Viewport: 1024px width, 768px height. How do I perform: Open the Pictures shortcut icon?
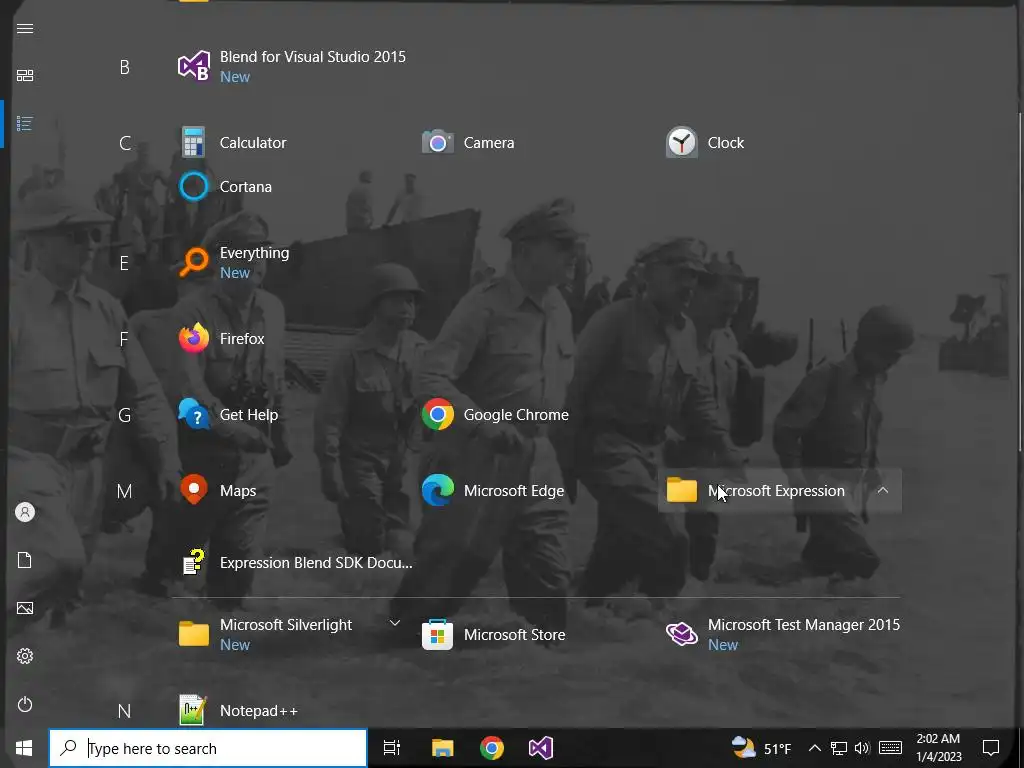(25, 608)
